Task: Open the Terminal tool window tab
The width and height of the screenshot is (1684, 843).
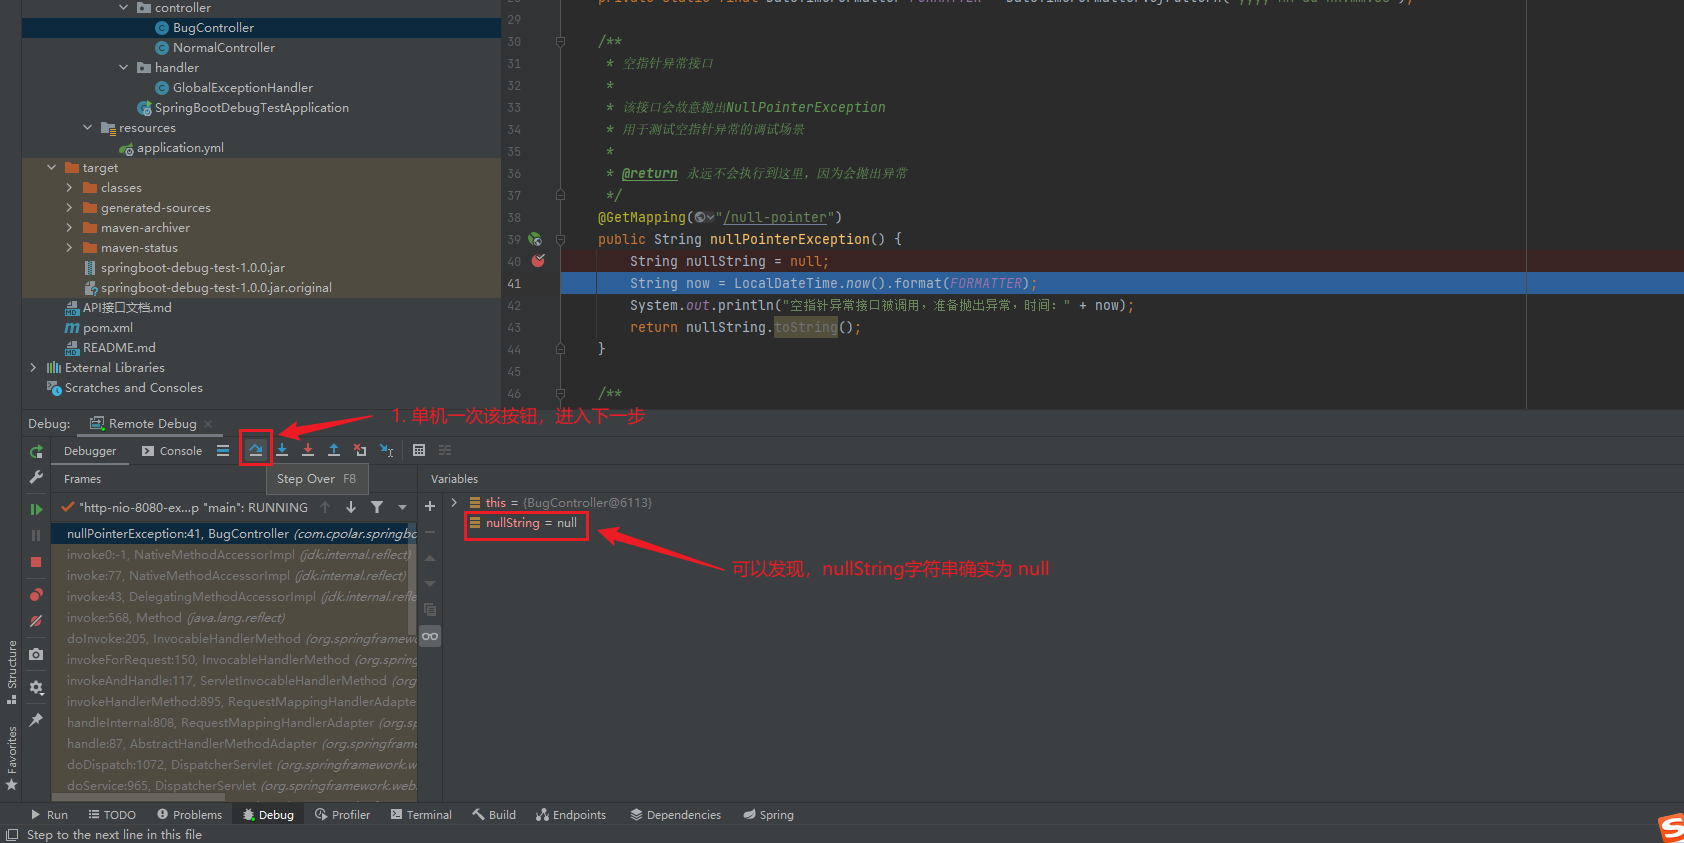Action: pos(421,815)
